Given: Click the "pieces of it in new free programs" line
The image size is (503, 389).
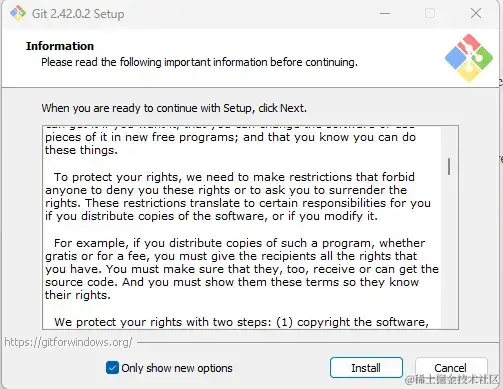Looking at the screenshot, I should pos(230,137).
